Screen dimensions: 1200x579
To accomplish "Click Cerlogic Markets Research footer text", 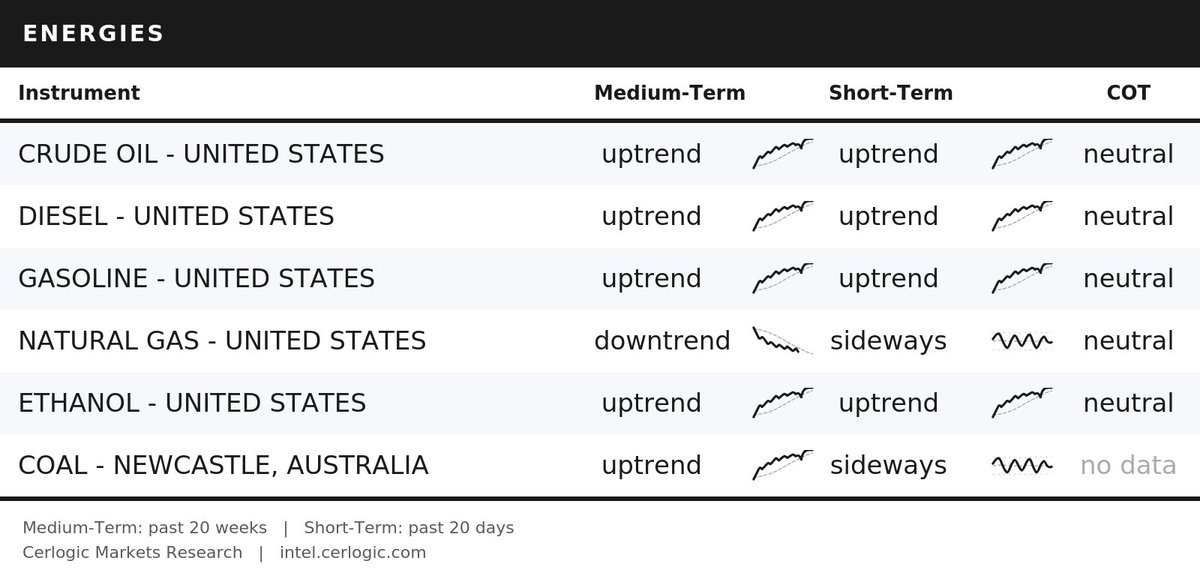I will click(132, 552).
